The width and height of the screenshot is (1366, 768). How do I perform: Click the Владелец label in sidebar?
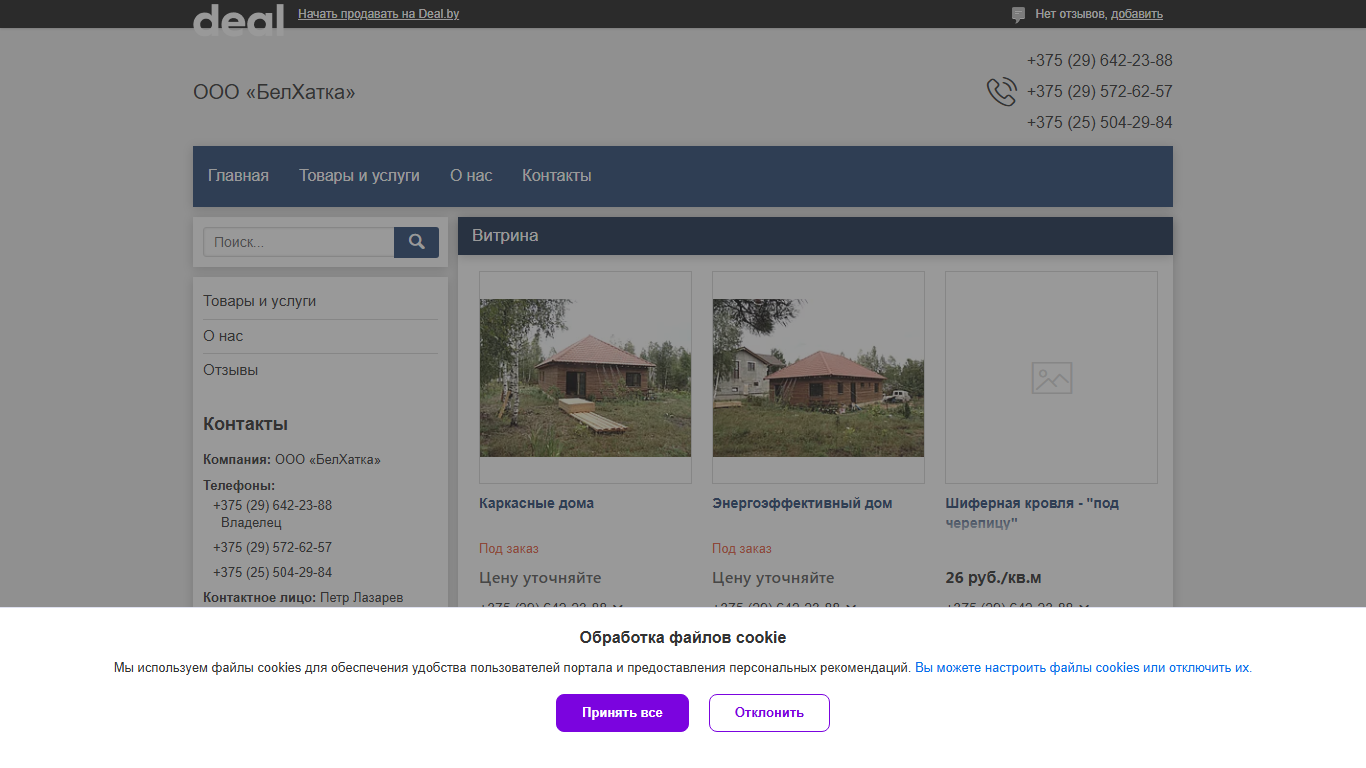251,523
